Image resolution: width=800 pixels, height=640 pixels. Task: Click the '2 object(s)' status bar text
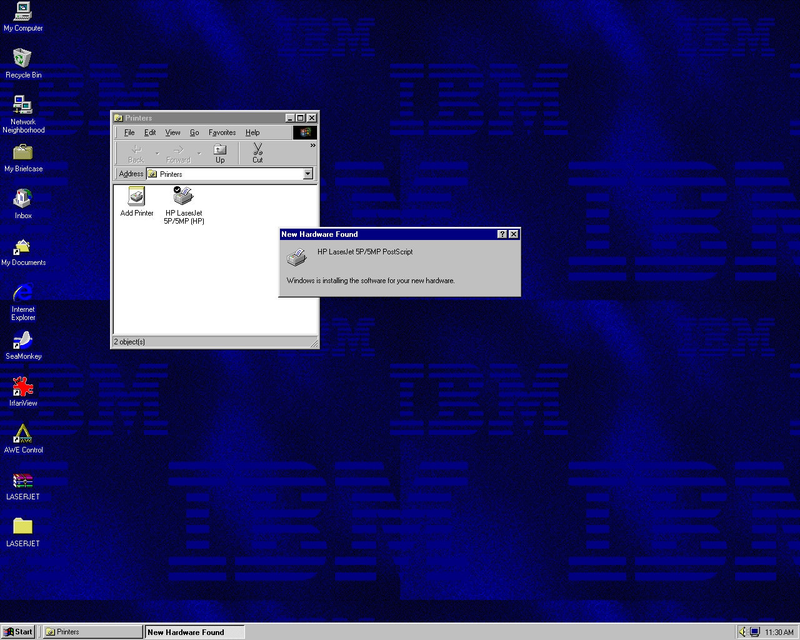click(x=130, y=342)
